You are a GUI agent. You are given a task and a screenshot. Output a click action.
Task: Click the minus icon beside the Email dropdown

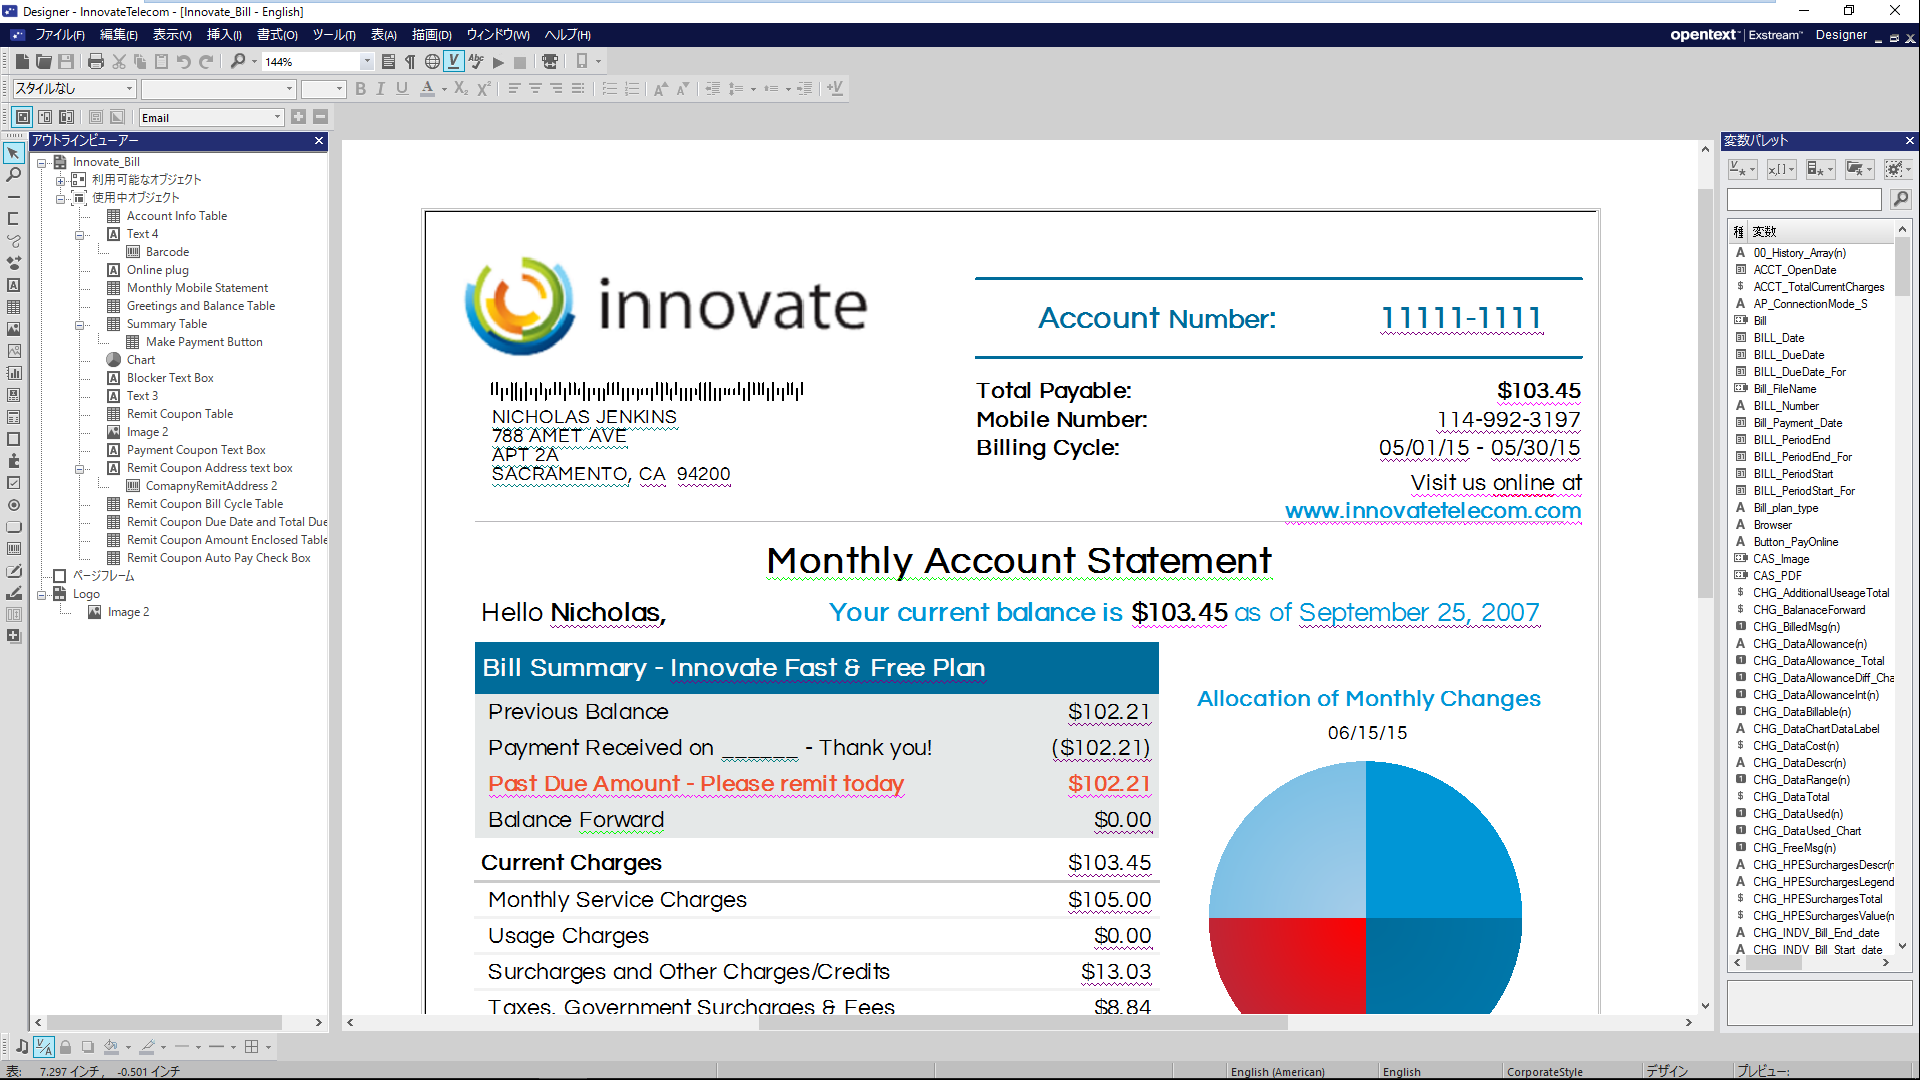[320, 117]
